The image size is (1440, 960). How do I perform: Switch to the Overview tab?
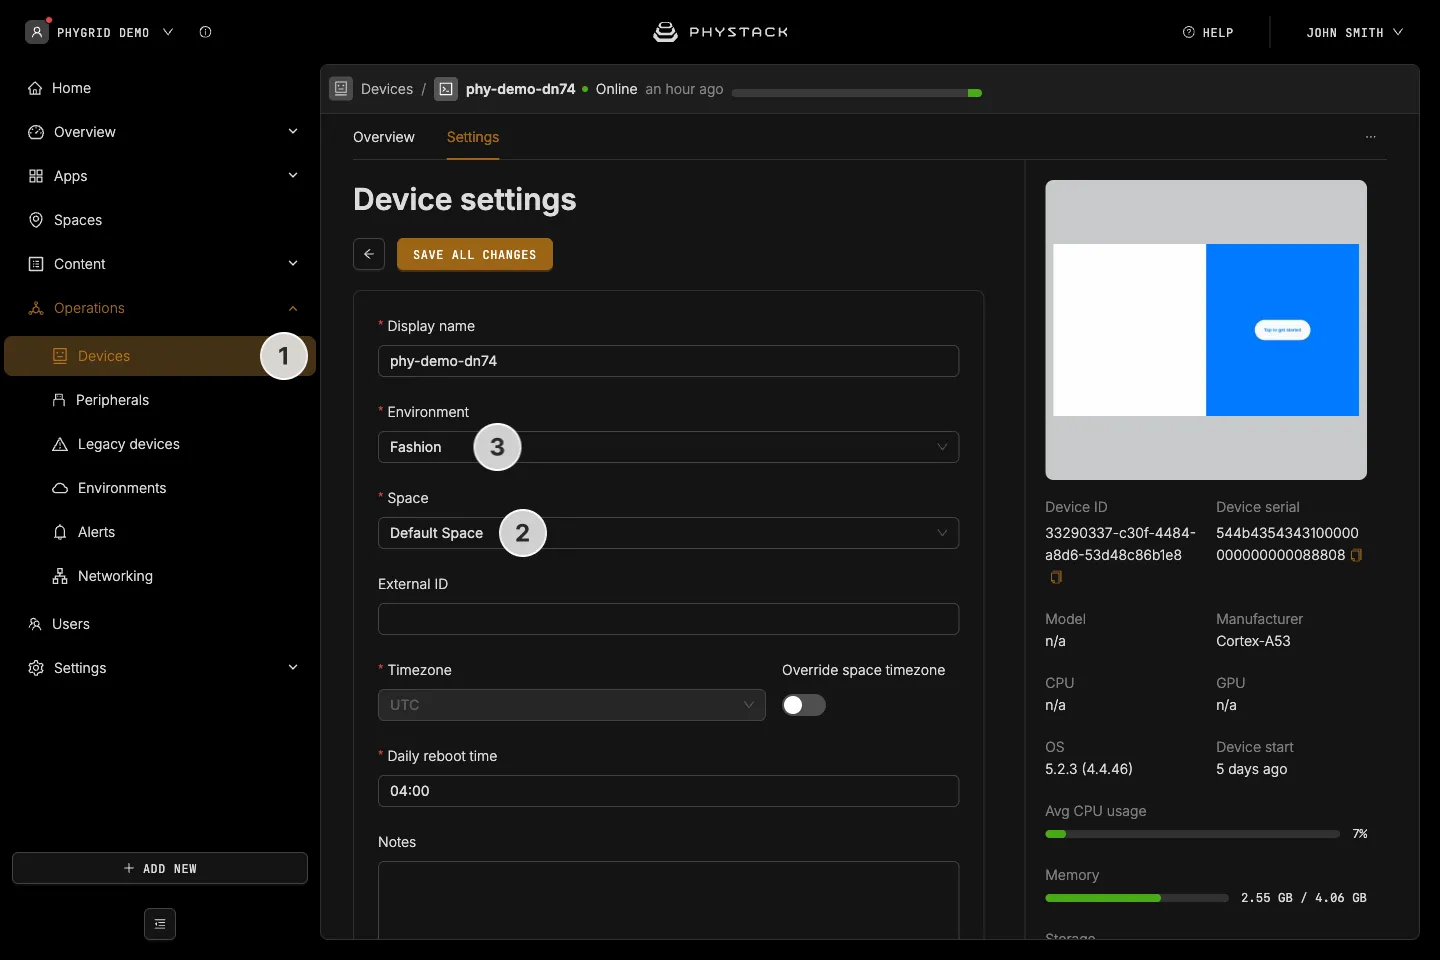[x=384, y=137]
